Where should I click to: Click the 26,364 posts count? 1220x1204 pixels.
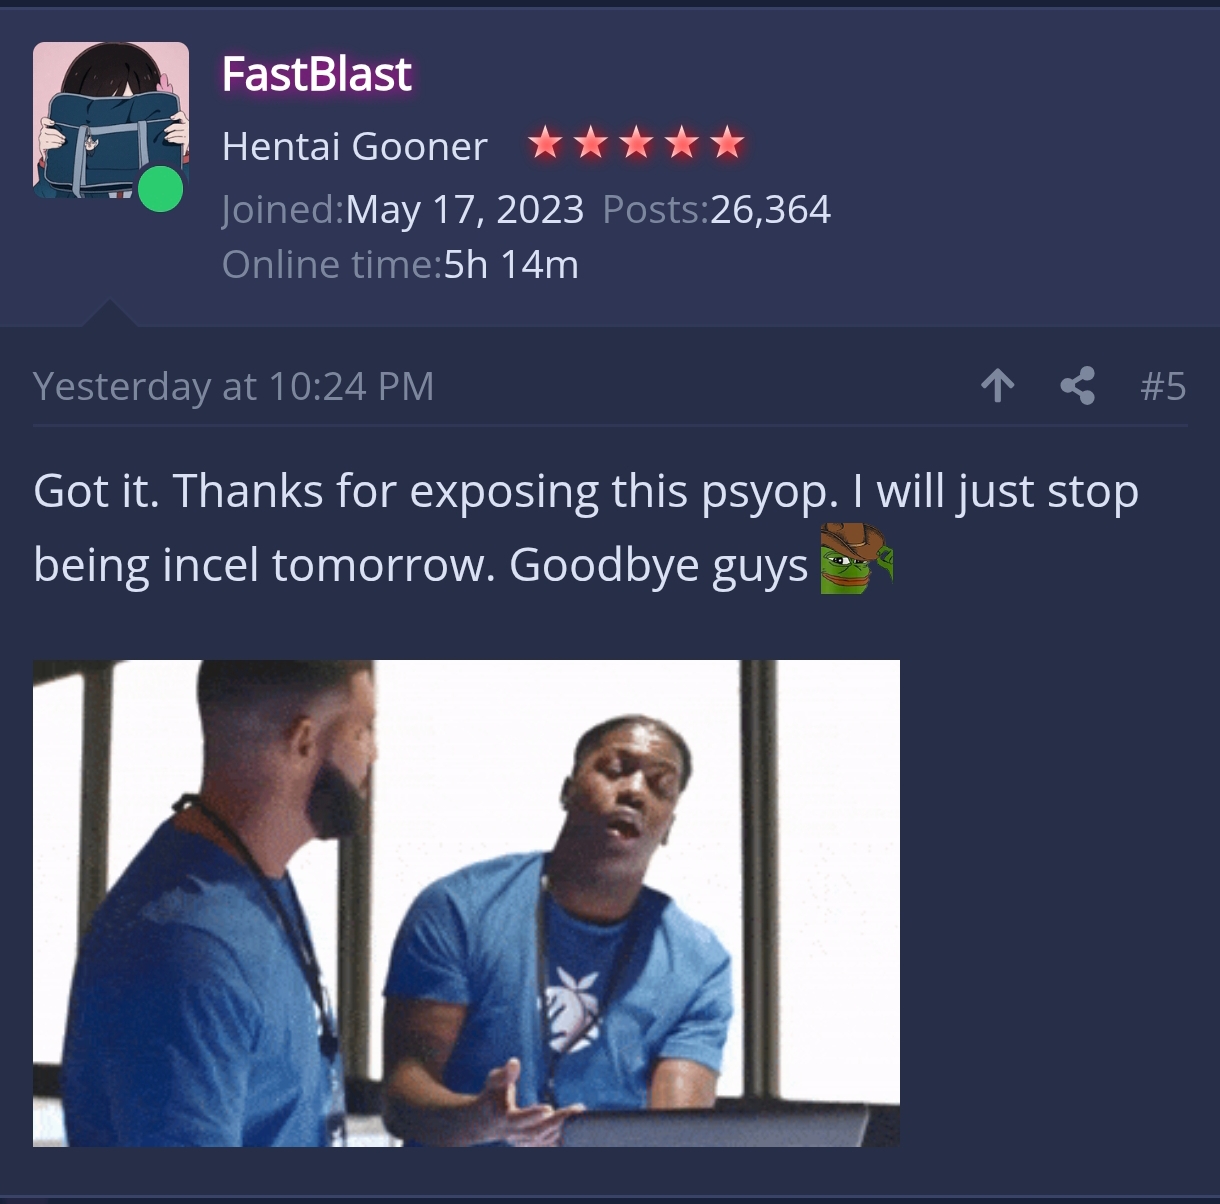770,210
